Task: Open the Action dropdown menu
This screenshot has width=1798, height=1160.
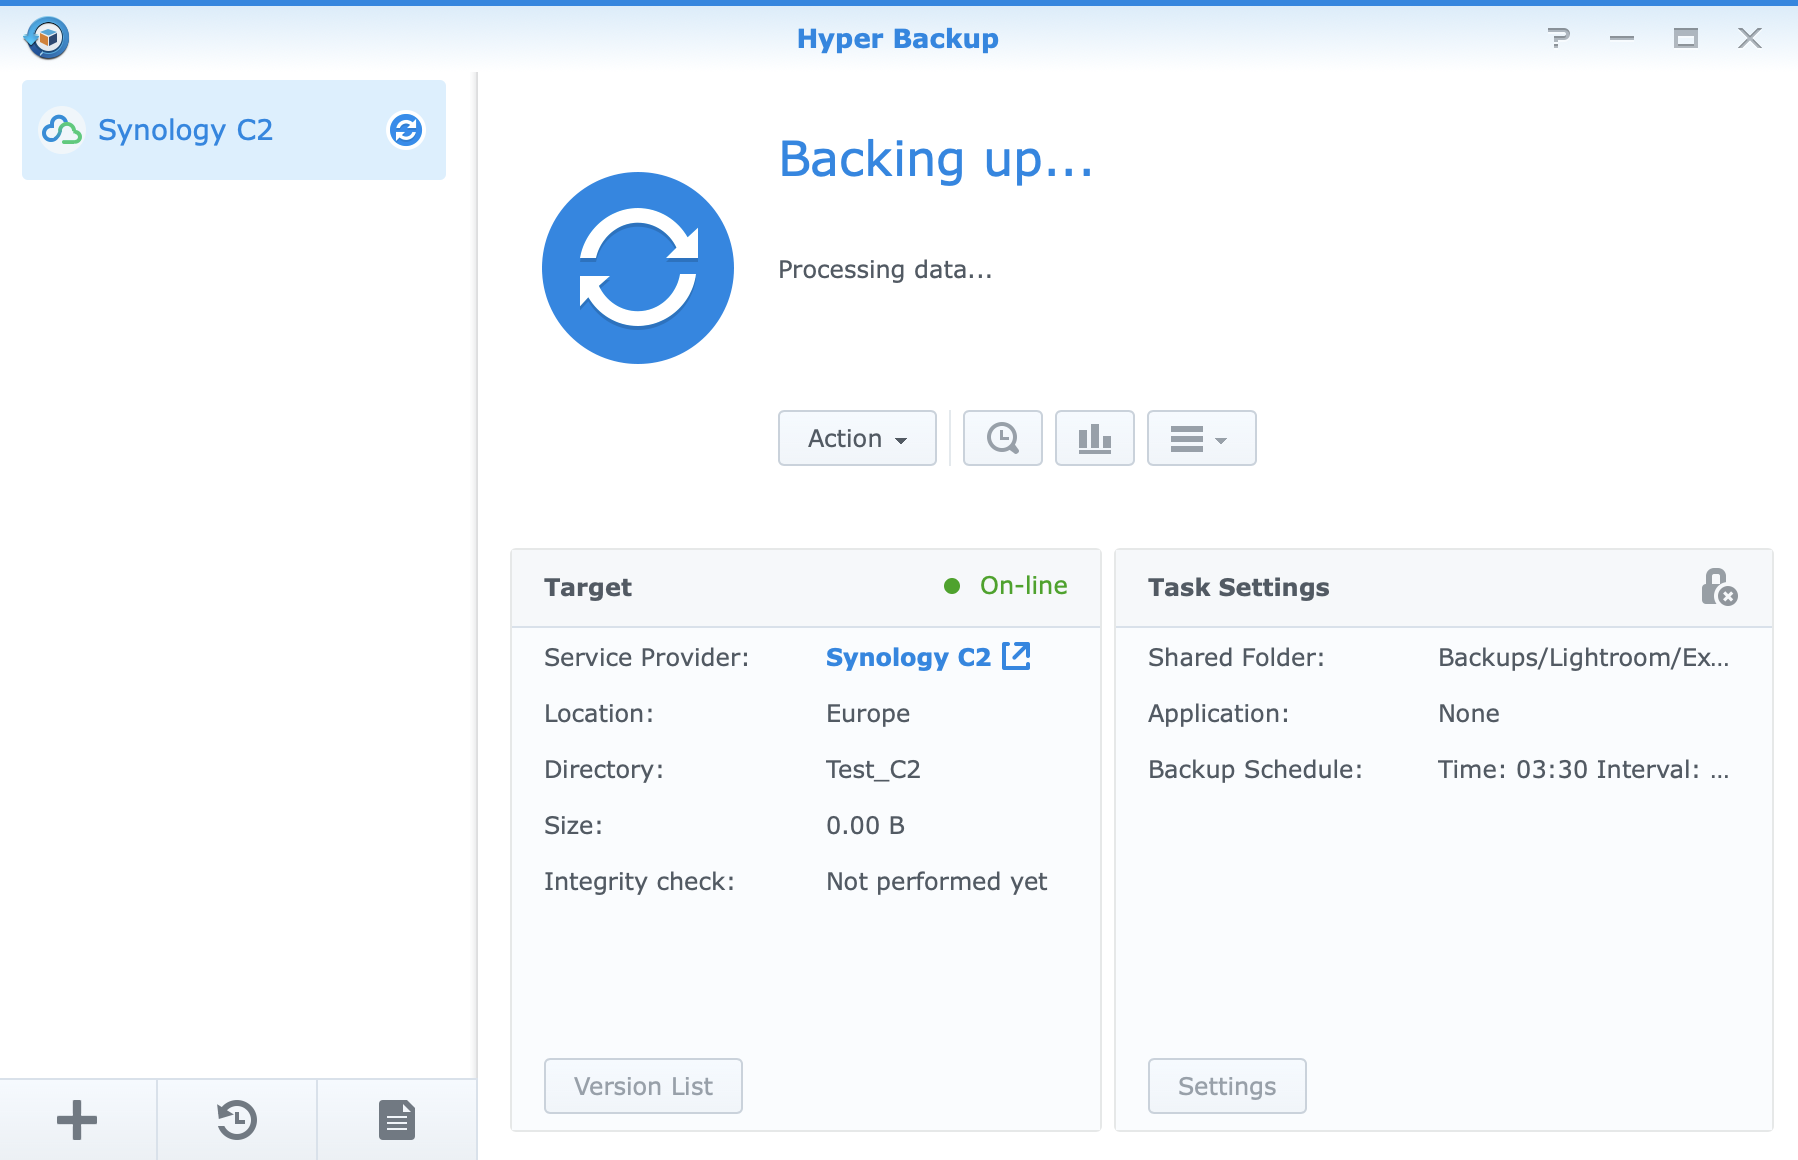Action: [x=857, y=438]
